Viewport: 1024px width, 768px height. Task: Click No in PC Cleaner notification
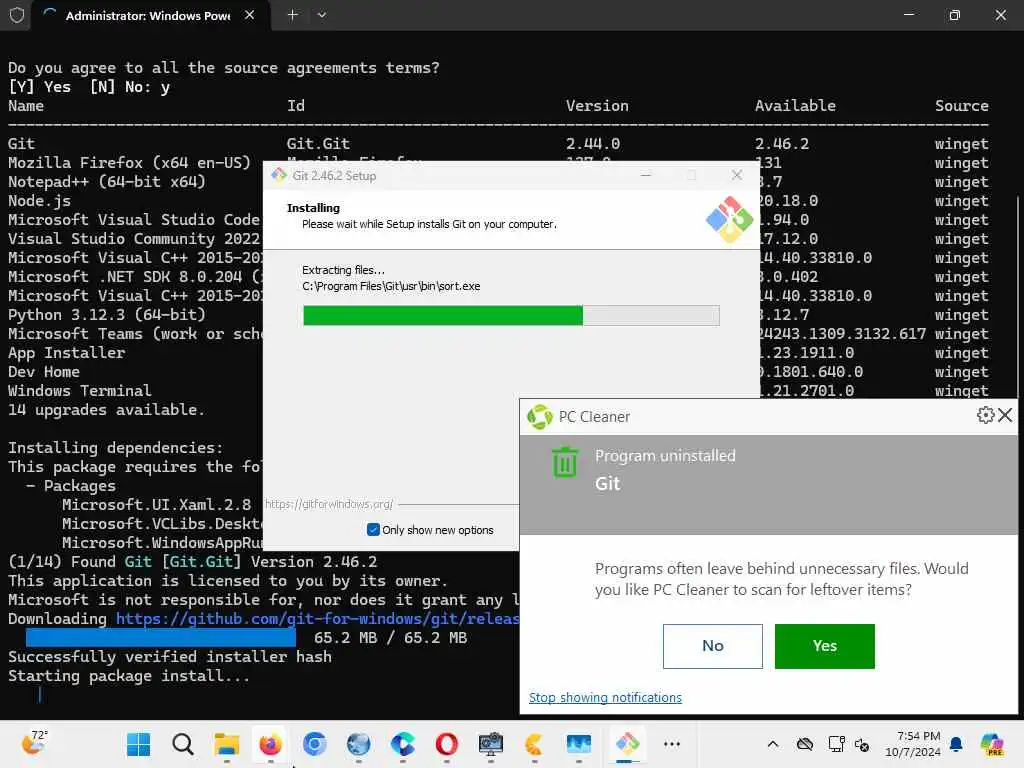coord(712,646)
